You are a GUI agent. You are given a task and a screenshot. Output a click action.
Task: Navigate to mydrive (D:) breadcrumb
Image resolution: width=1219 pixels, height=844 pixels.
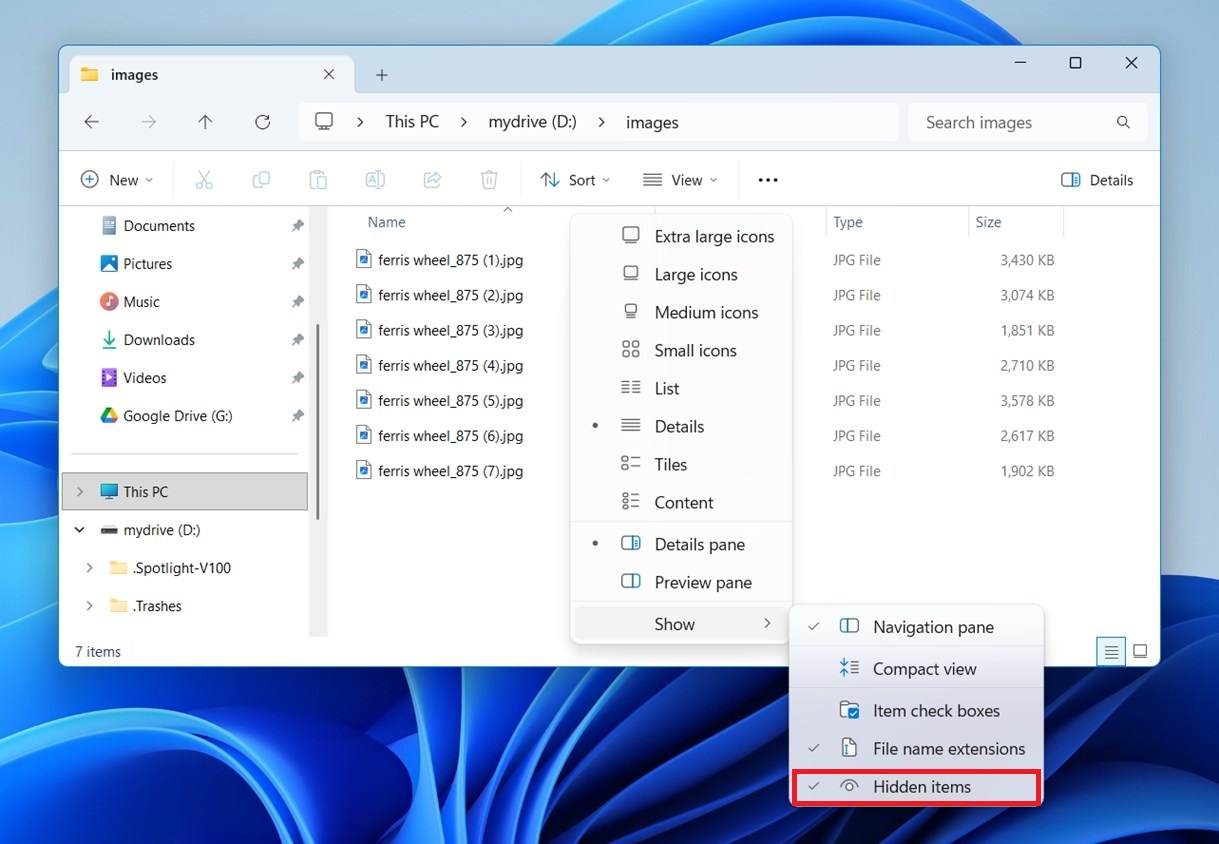[x=532, y=122]
